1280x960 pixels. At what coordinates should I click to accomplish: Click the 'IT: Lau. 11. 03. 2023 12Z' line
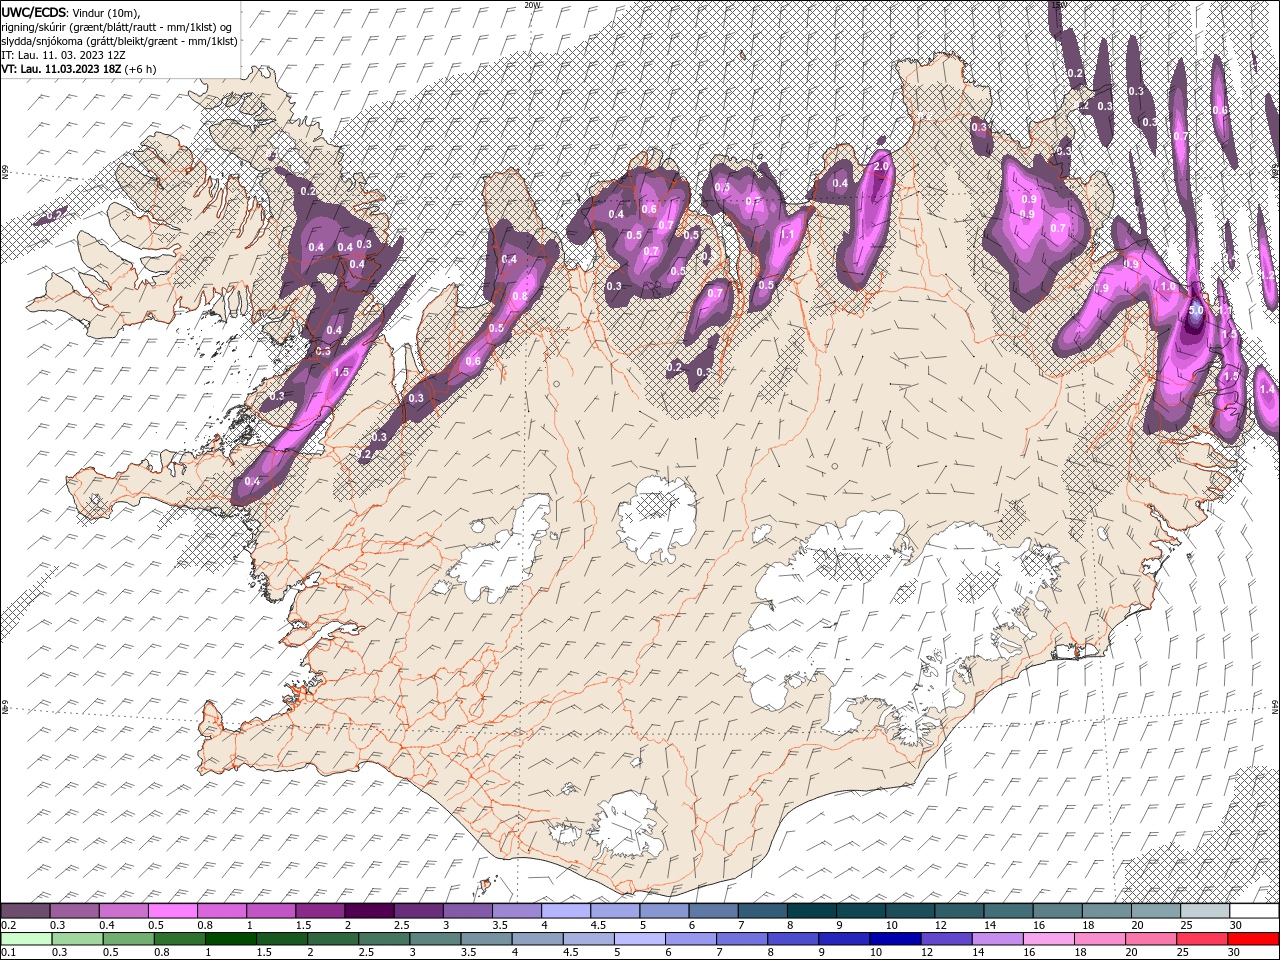(x=64, y=54)
